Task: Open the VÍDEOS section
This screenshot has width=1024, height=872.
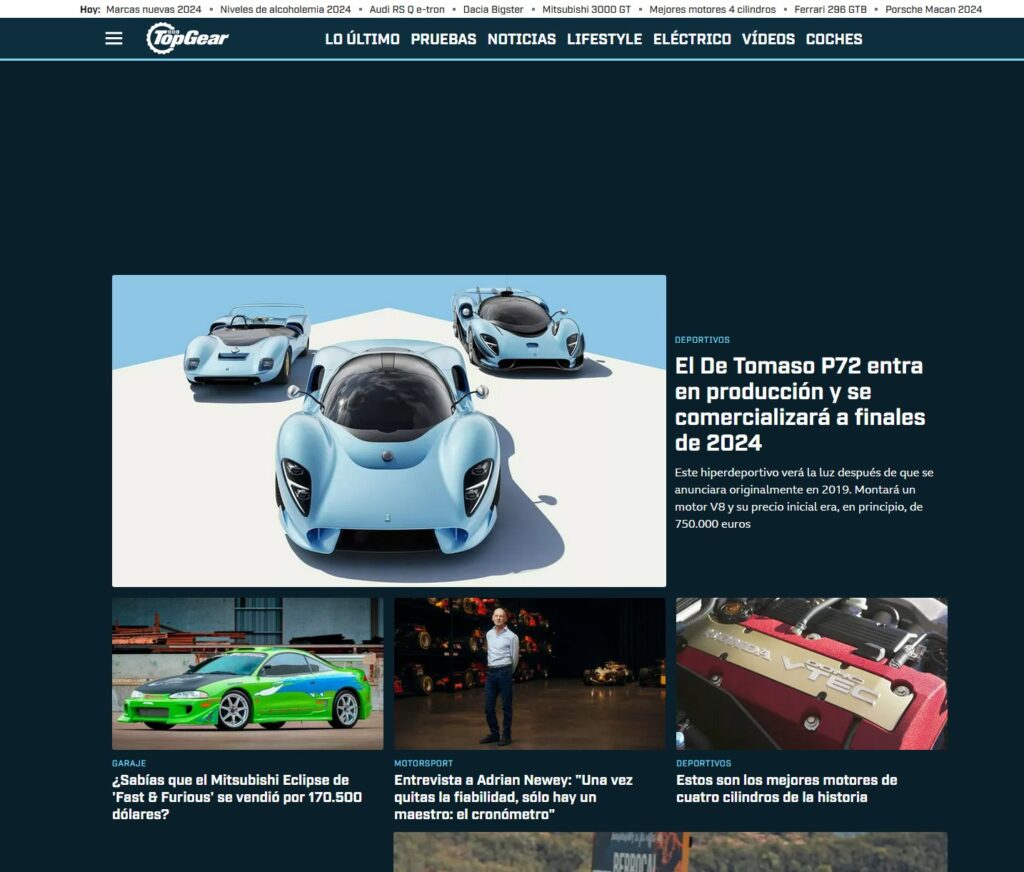Action: (769, 39)
